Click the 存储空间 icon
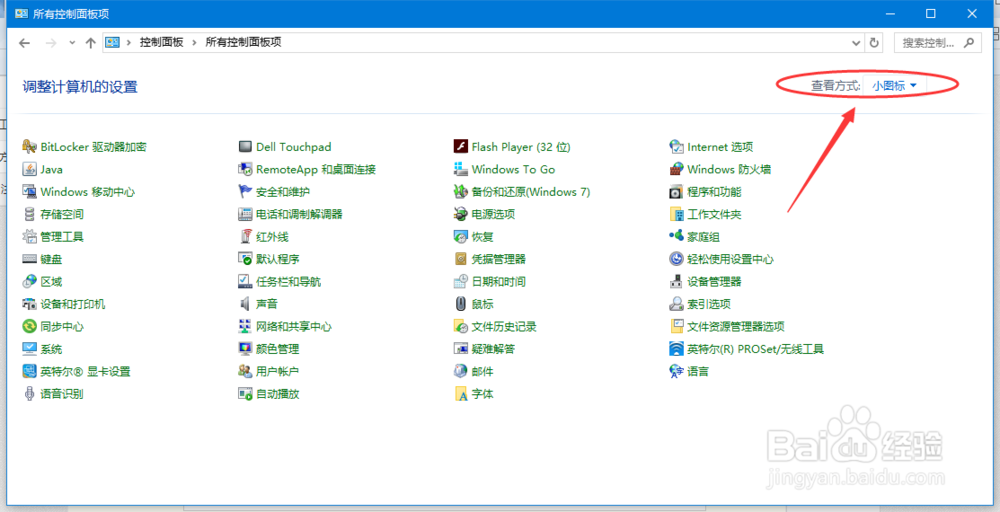The height and width of the screenshot is (512, 1000). (29, 214)
